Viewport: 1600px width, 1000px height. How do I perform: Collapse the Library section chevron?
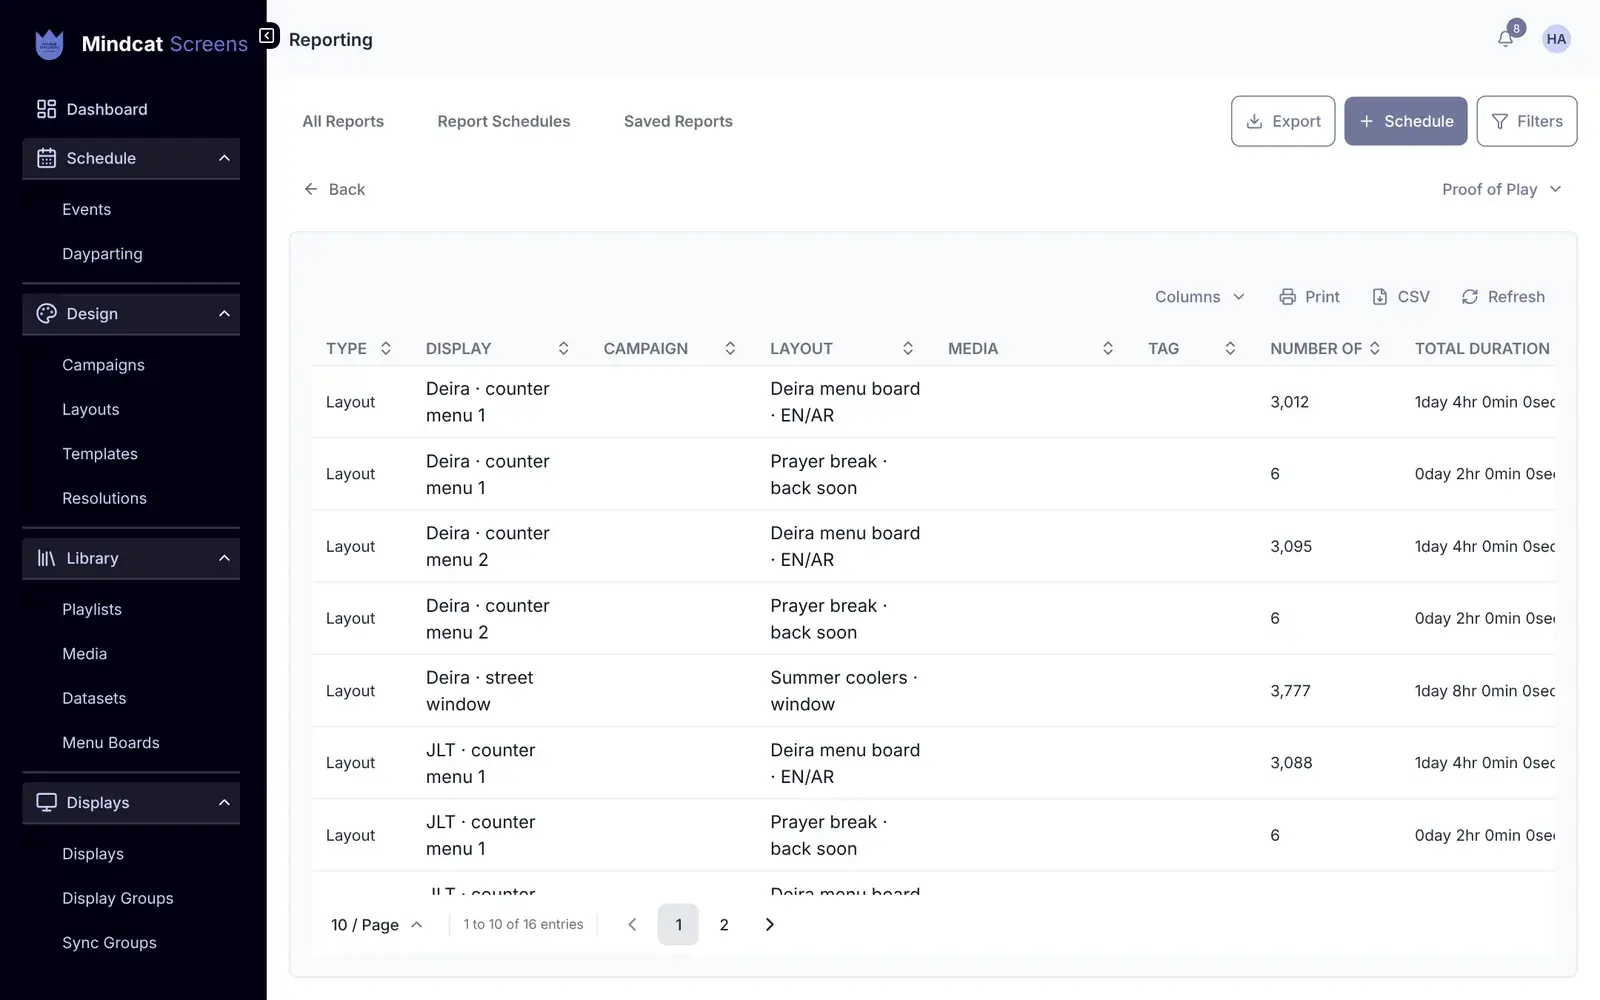224,558
